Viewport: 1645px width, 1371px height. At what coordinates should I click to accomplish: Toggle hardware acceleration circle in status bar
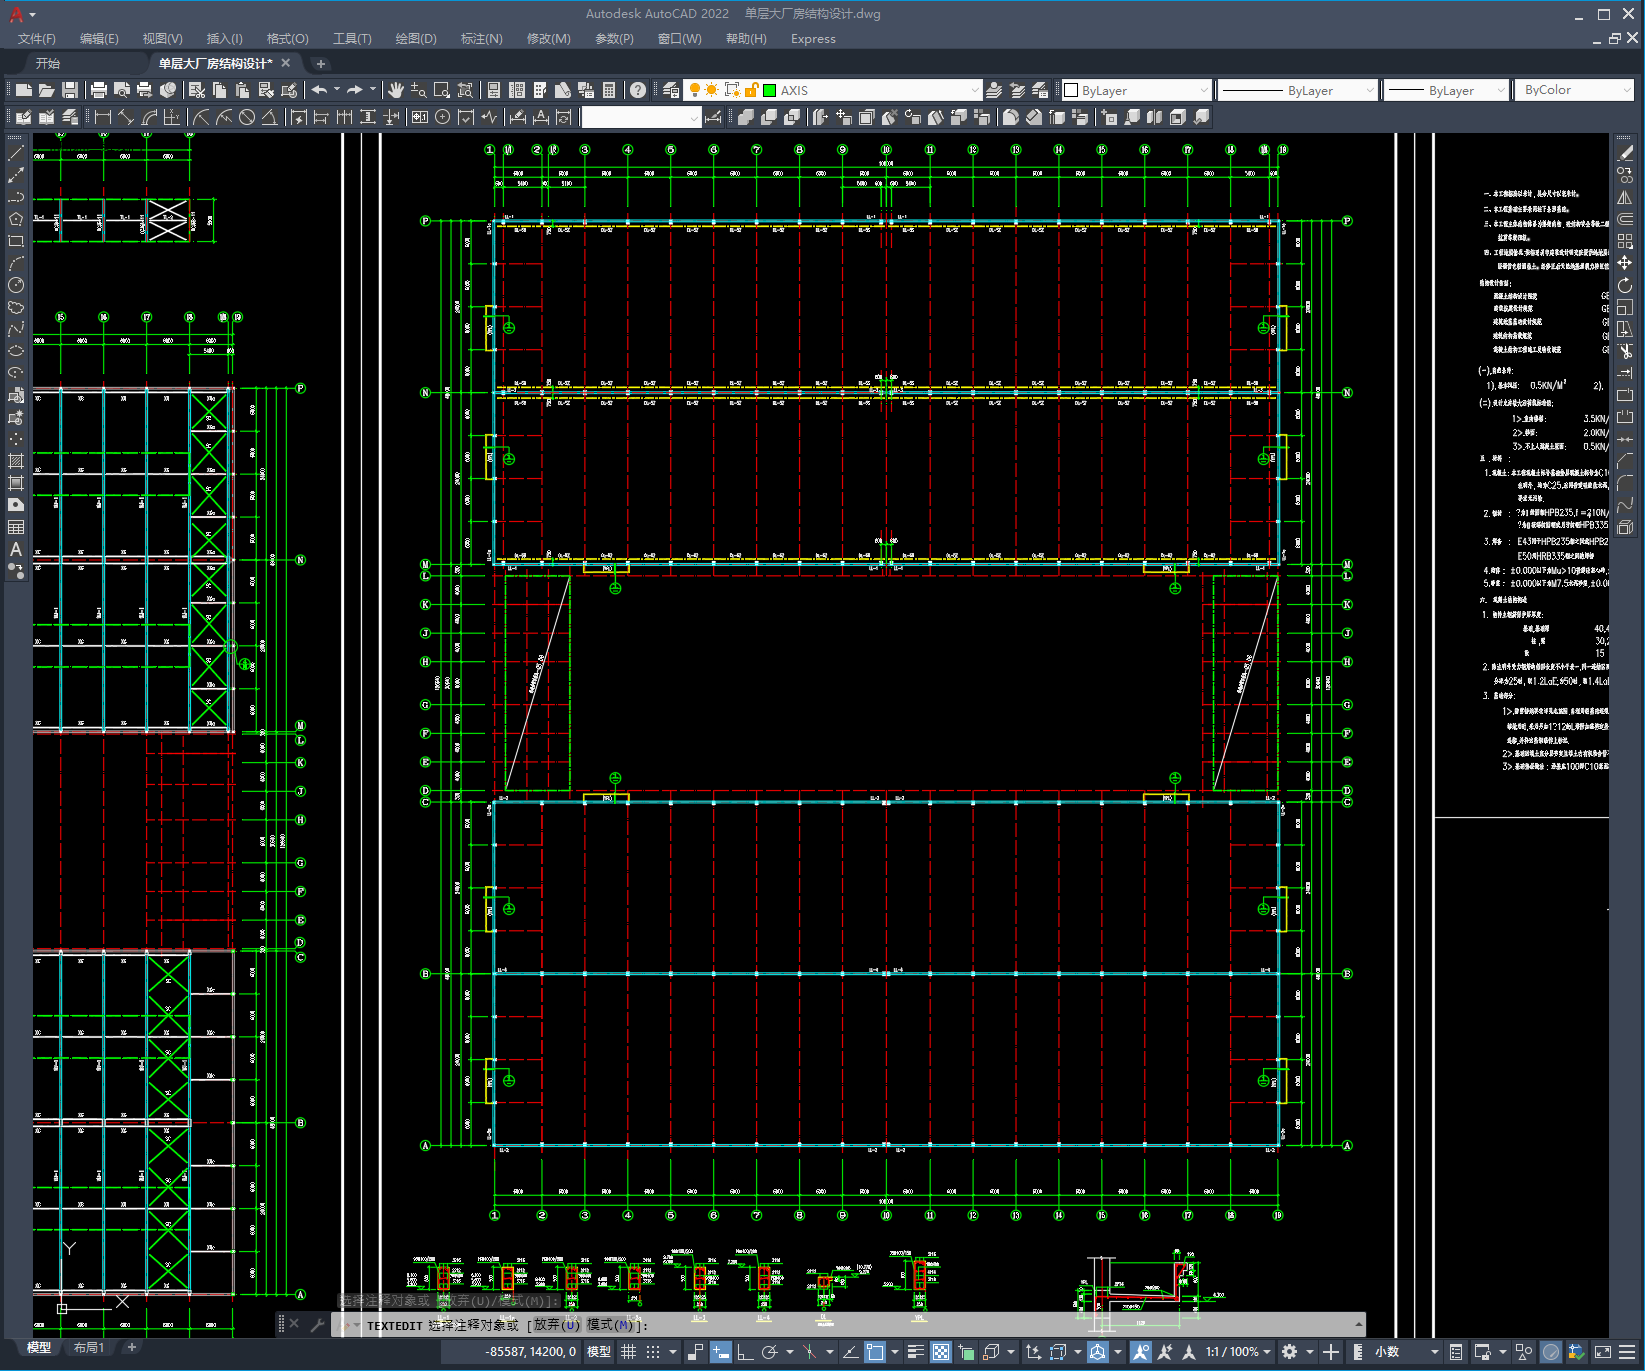[x=1551, y=1352]
